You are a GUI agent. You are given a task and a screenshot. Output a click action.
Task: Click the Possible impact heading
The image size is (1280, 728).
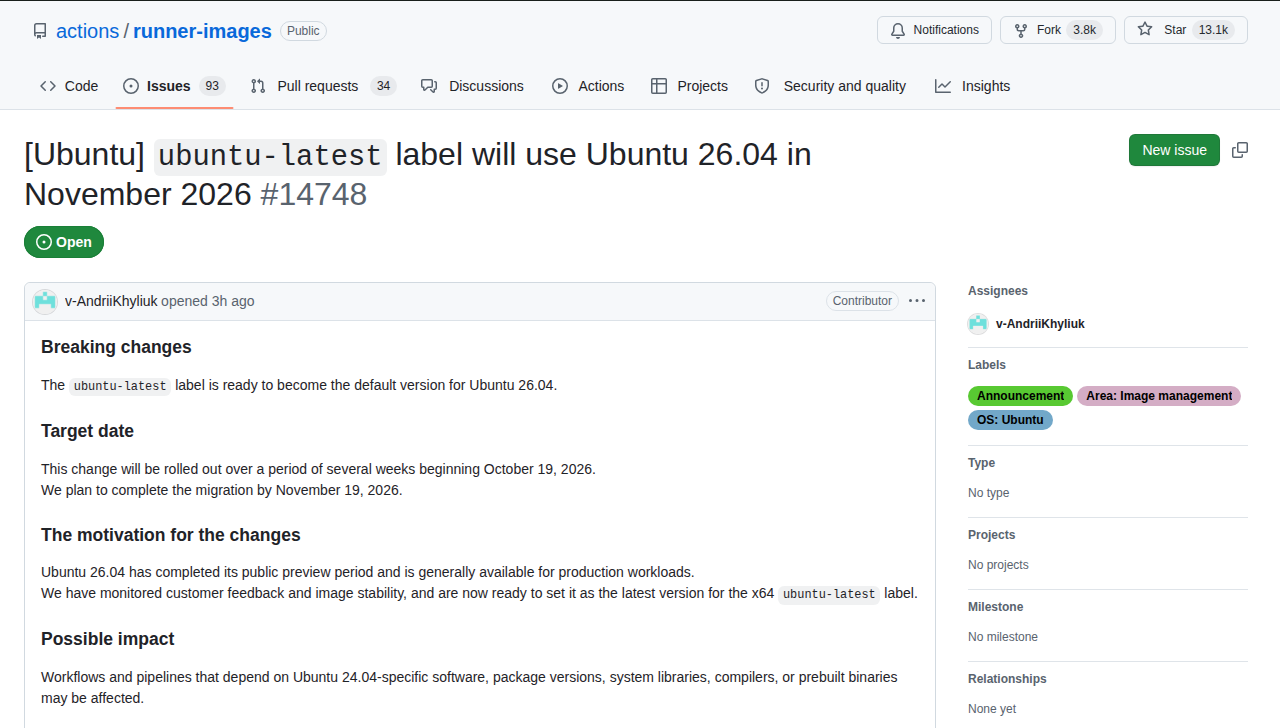tap(108, 639)
